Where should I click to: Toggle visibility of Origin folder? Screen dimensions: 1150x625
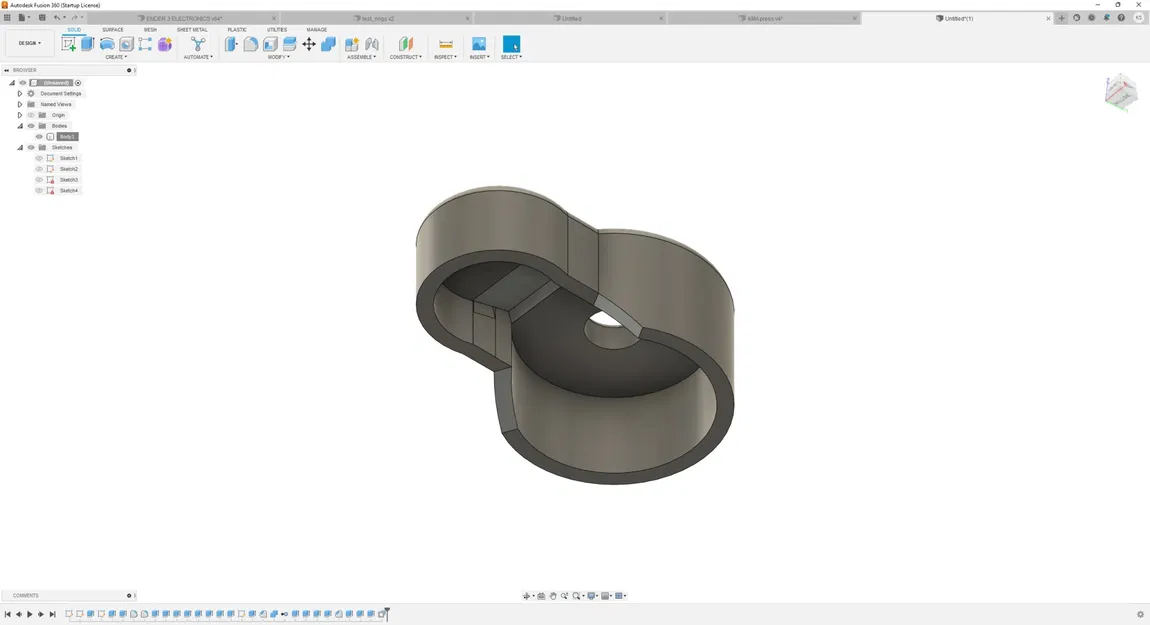click(x=31, y=115)
